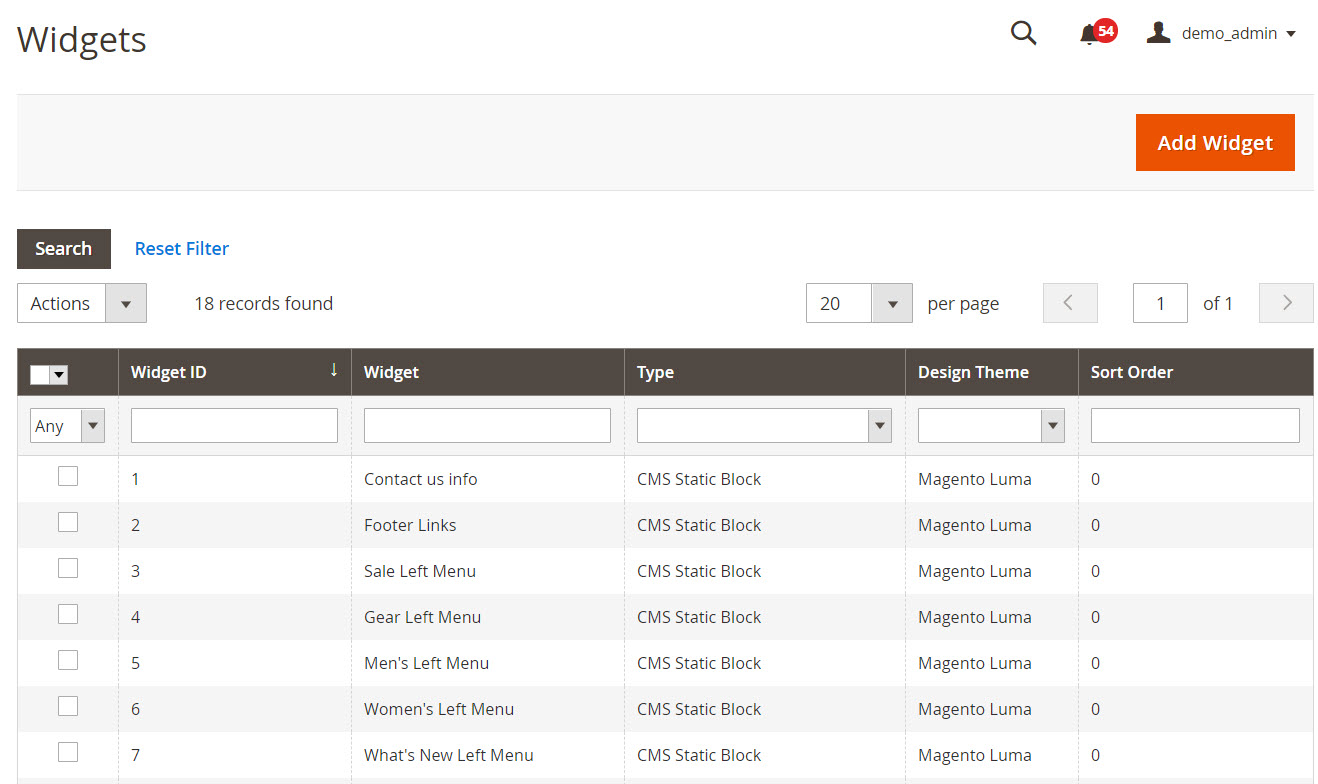Click Magento Luma in Sale Left Menu row
The image size is (1318, 784).
[975, 571]
